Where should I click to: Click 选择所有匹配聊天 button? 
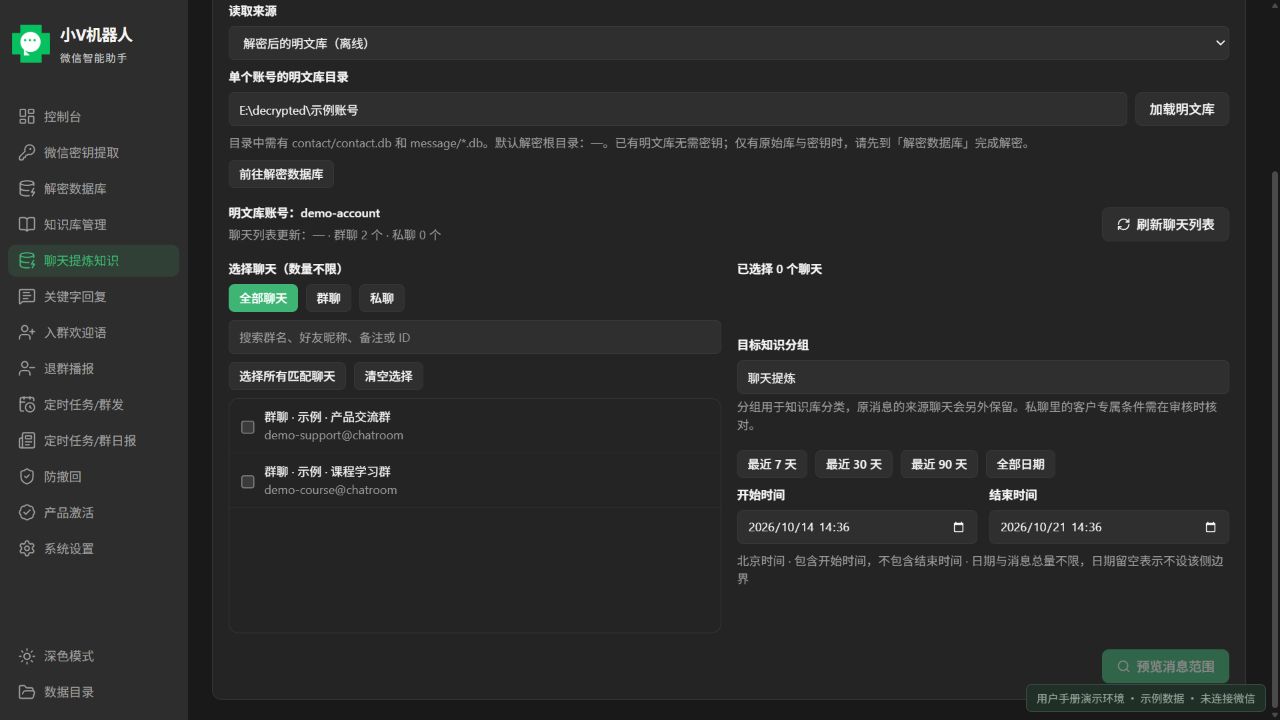tap(287, 376)
